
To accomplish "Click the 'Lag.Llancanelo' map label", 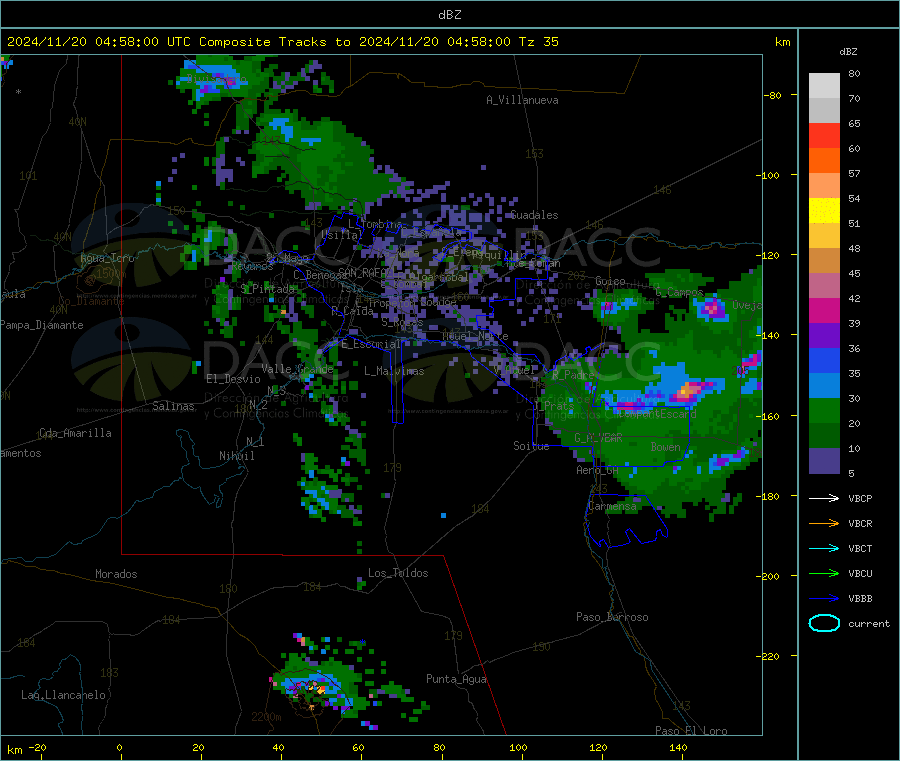I will click(64, 695).
